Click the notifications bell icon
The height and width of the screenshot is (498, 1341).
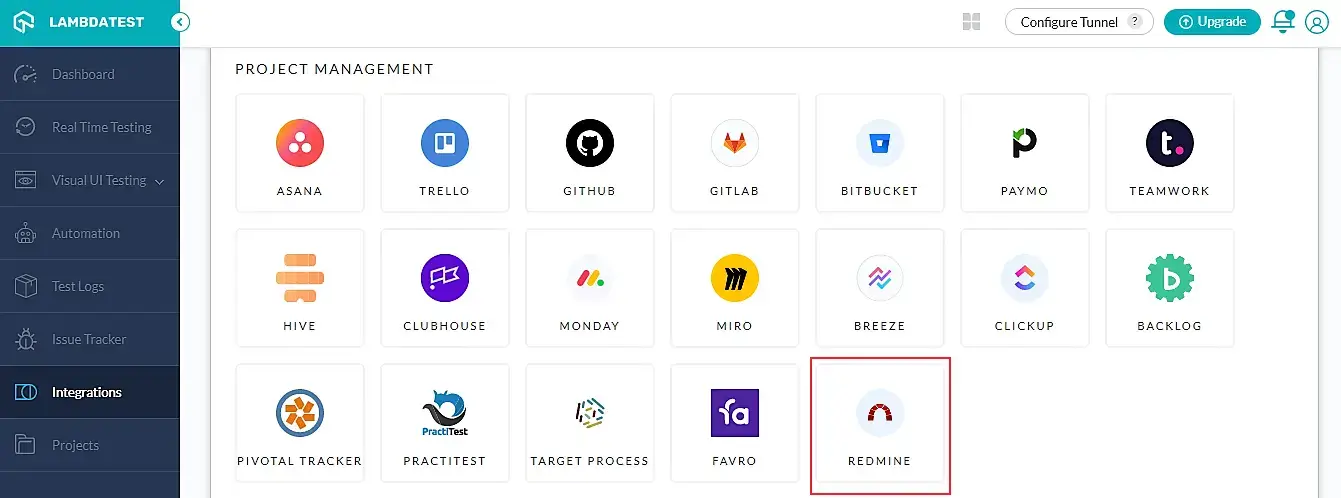click(1282, 22)
